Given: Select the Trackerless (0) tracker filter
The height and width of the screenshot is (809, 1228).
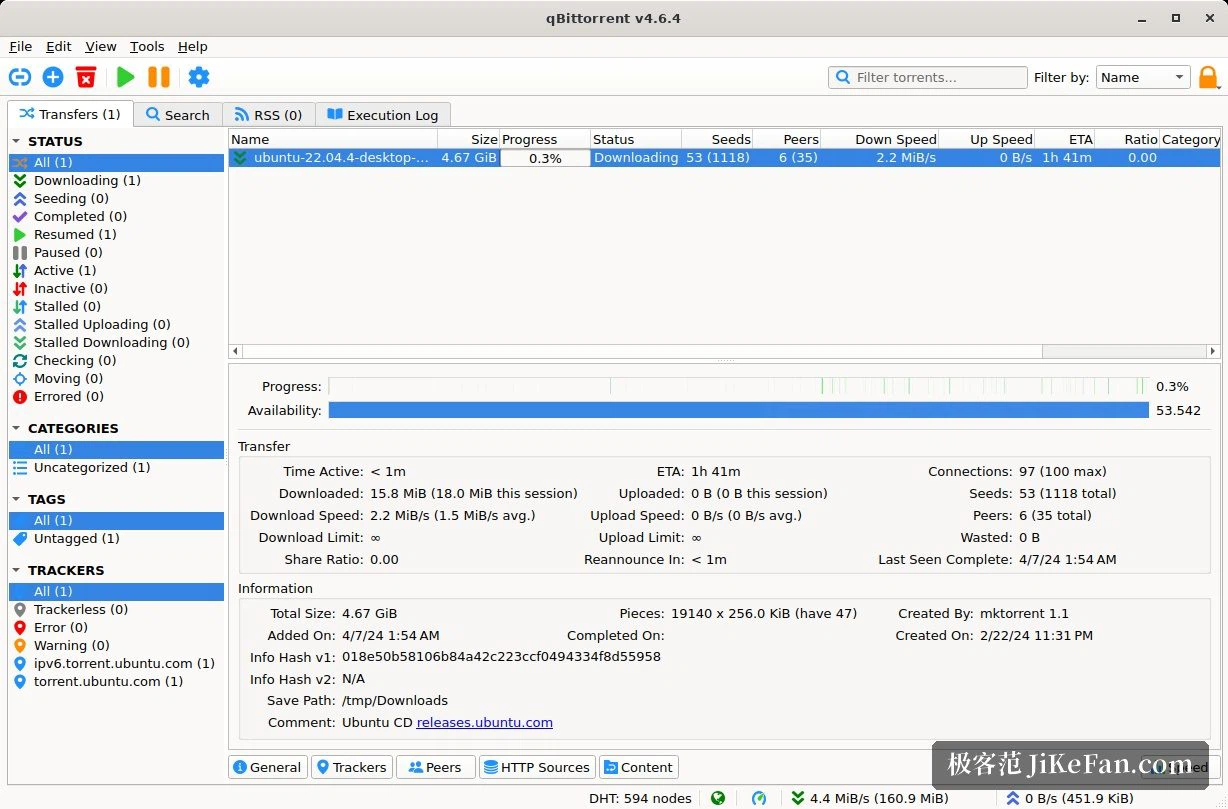Looking at the screenshot, I should coord(116,609).
